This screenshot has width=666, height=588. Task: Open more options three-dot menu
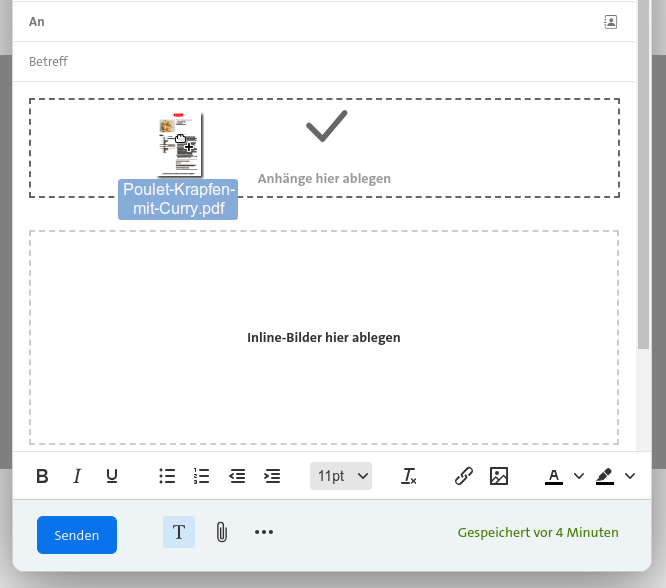pyautogui.click(x=264, y=533)
